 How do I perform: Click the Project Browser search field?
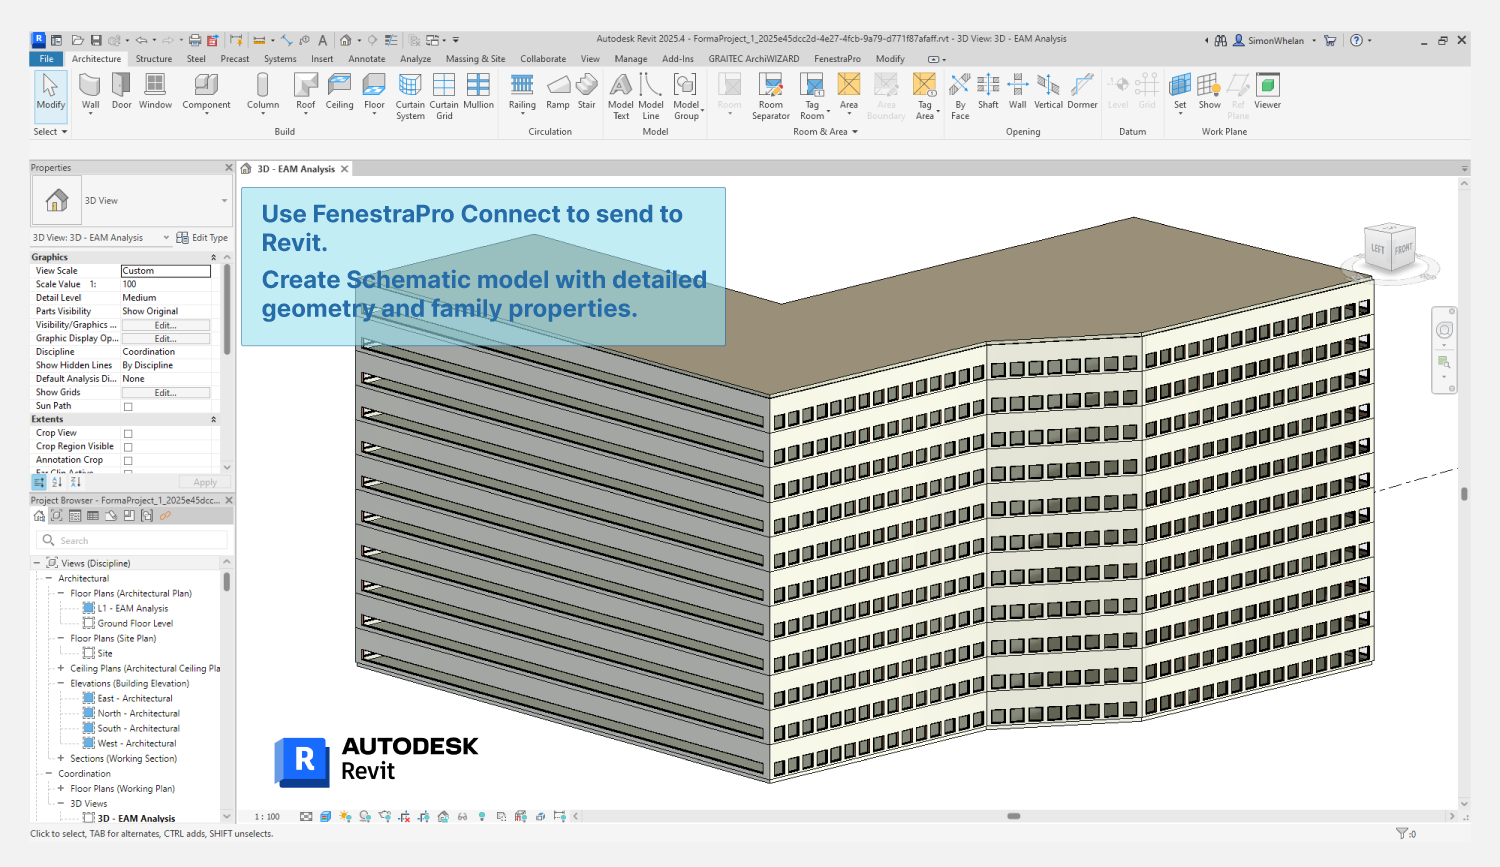click(x=132, y=540)
